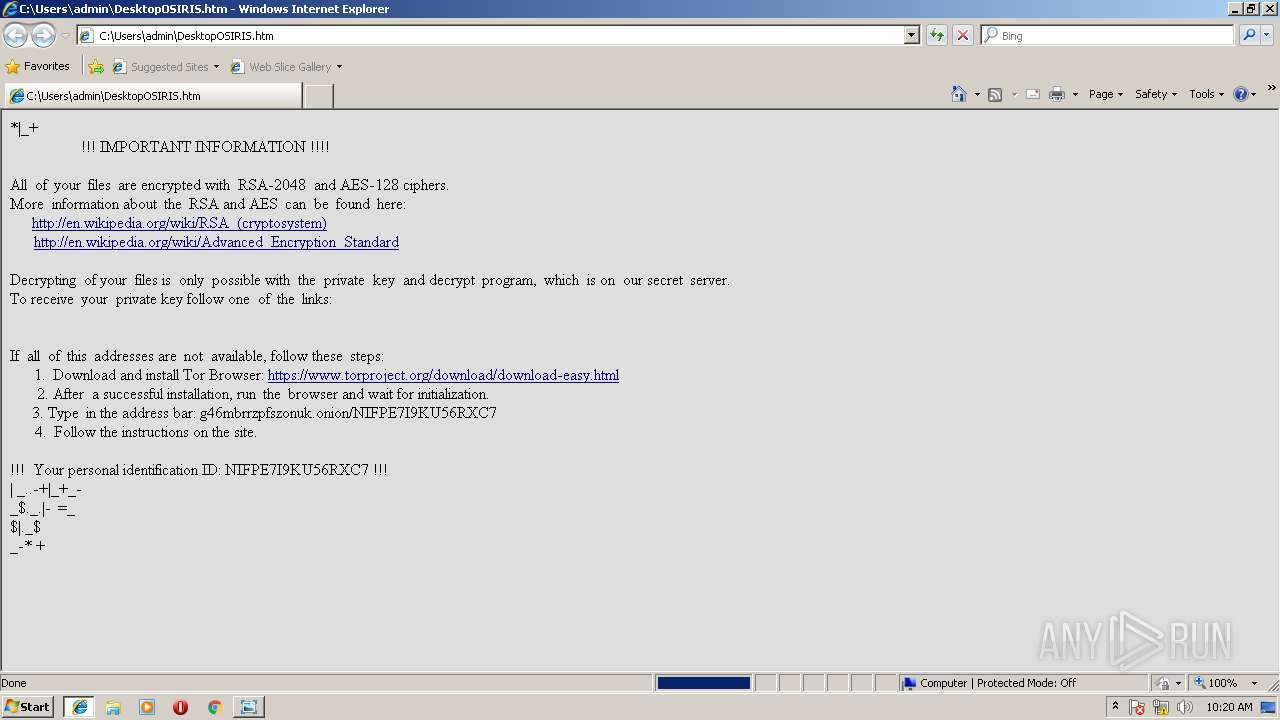
Task: Open the Favorites star button
Action: [x=38, y=66]
